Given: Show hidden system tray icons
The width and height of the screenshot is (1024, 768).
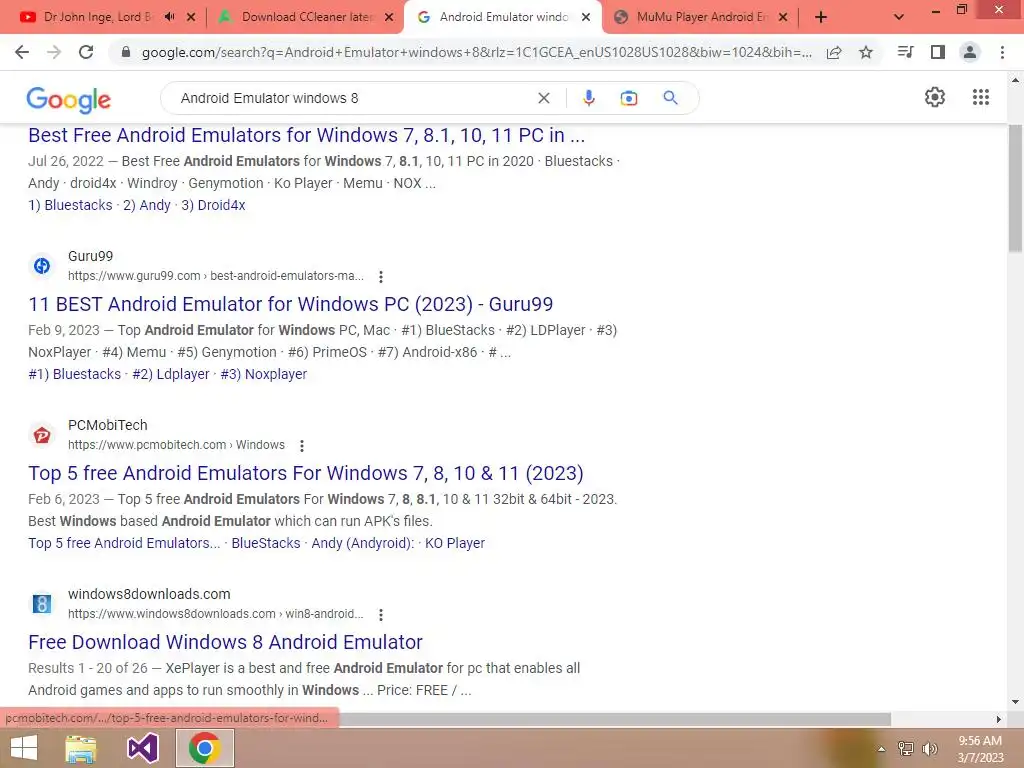Looking at the screenshot, I should click(x=881, y=750).
